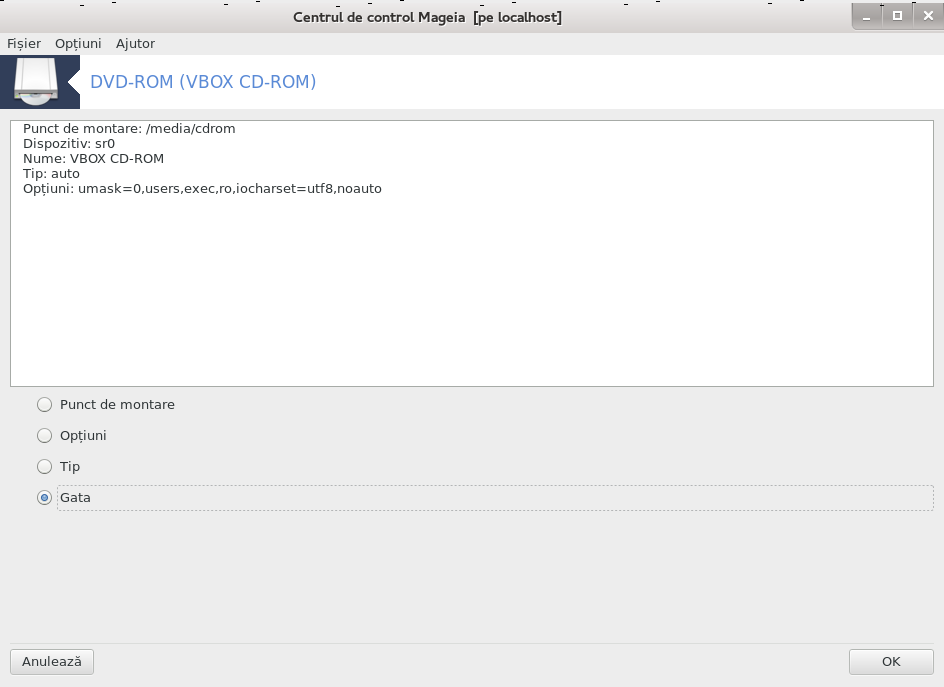Click the /media/cdrom mount point line
Viewport: 944px width, 687px height.
129,128
